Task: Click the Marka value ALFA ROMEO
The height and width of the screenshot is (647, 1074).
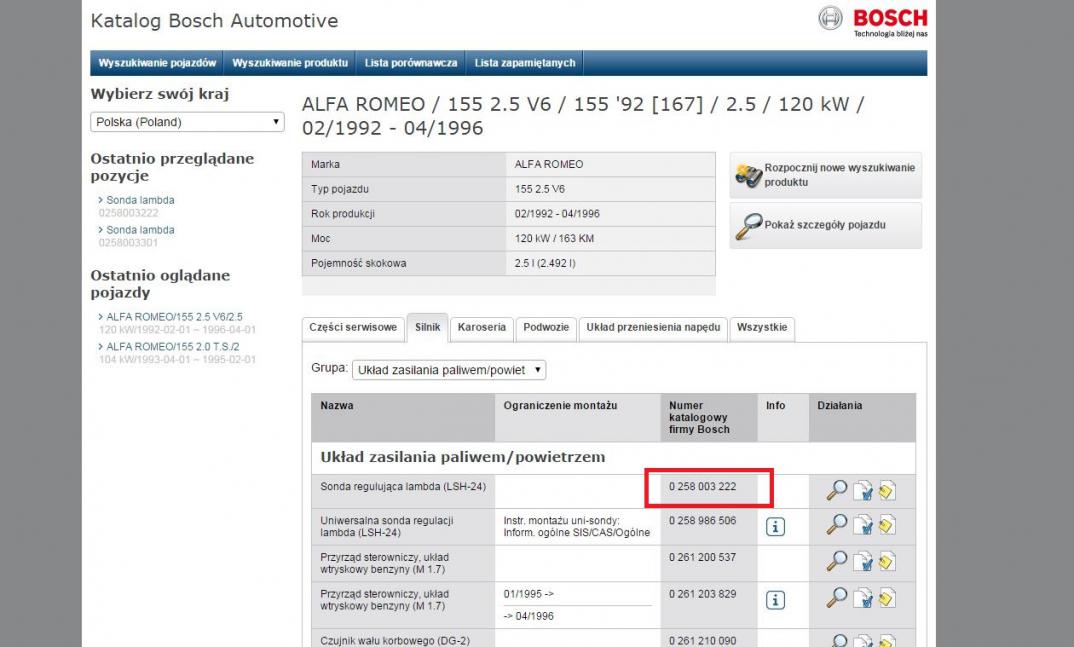Action: [549, 165]
